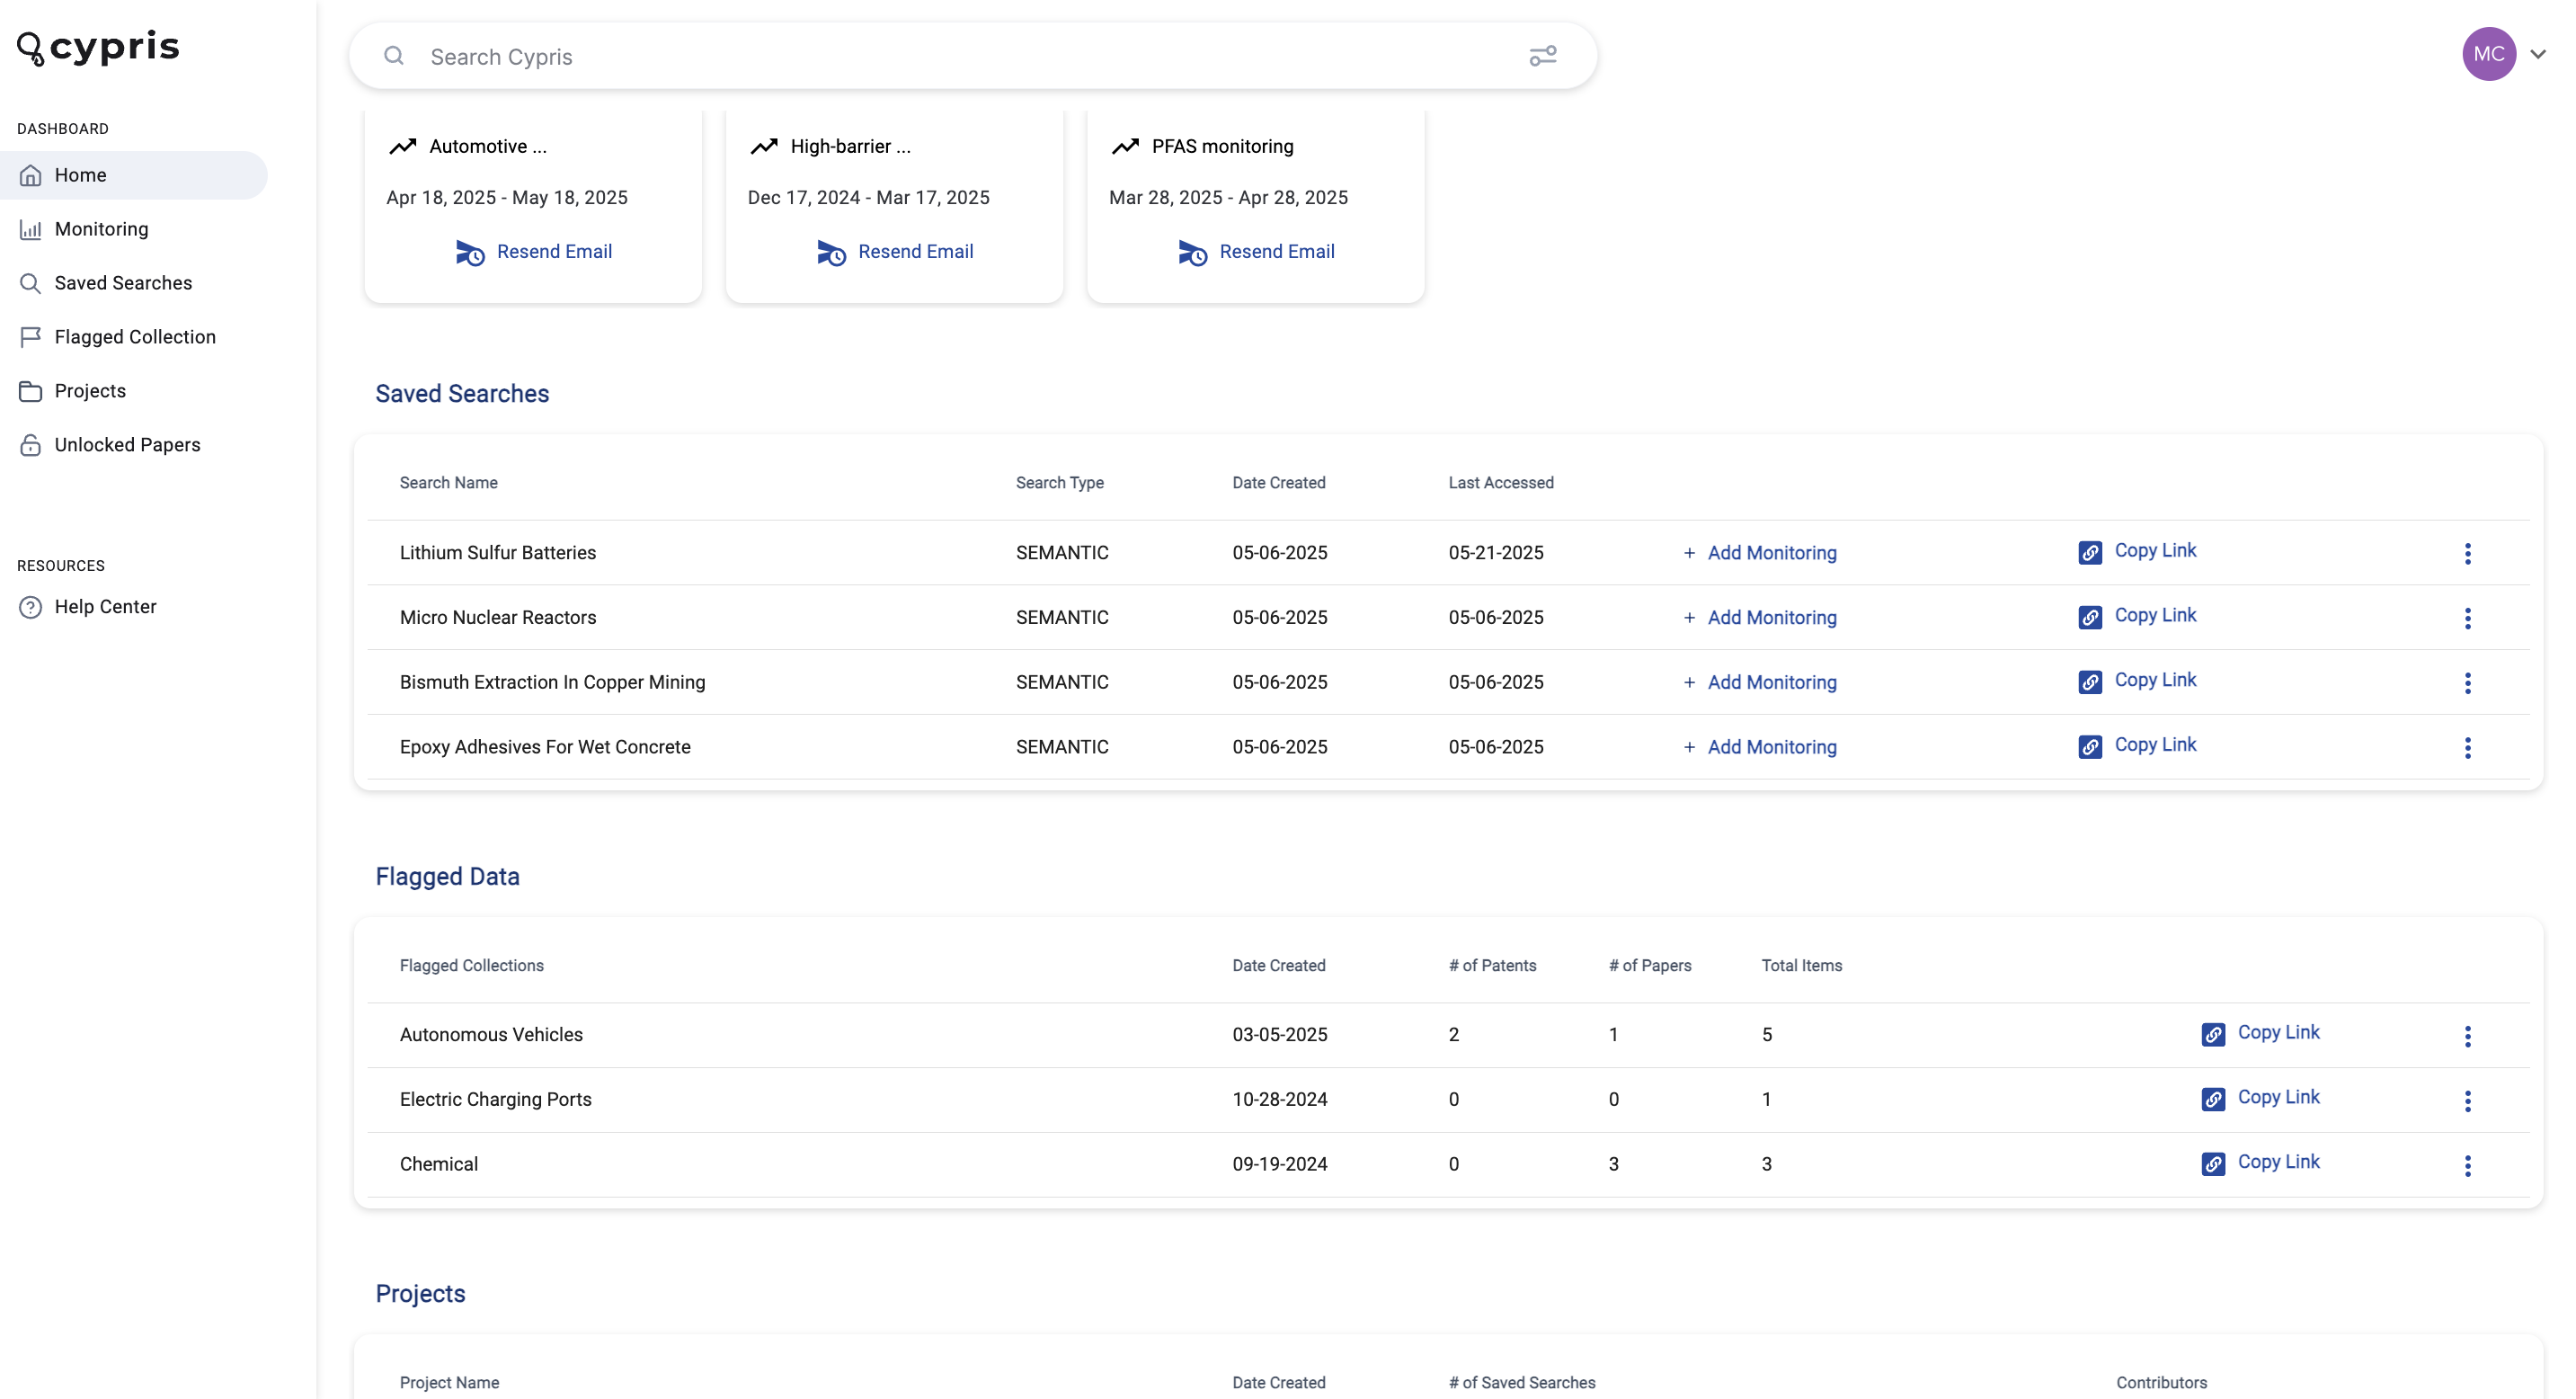Click the search magnifier icon
This screenshot has height=1399, width=2576.
click(394, 56)
